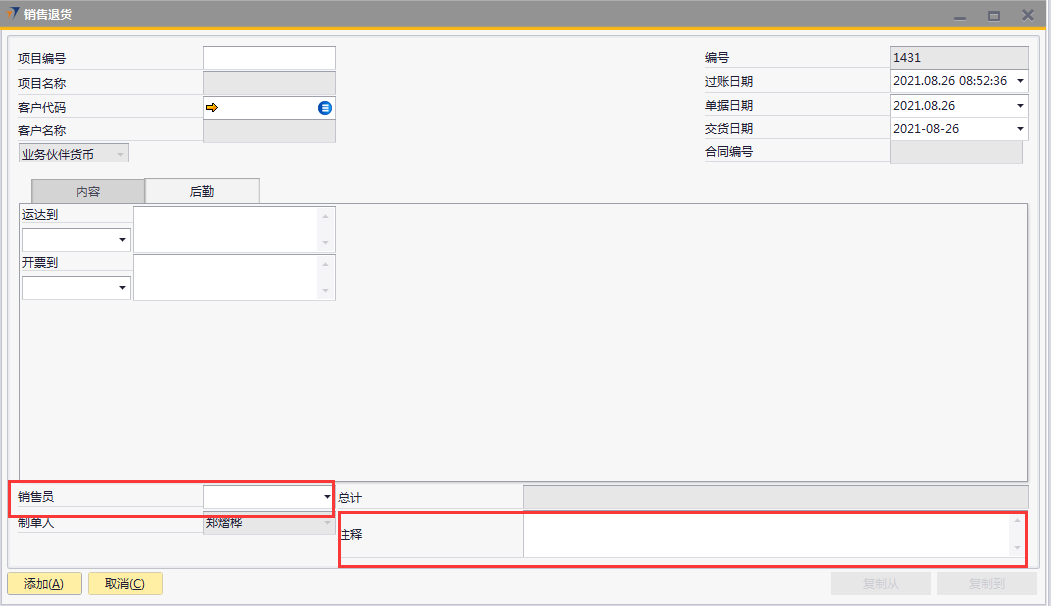Click the 取消(C) button

125,584
